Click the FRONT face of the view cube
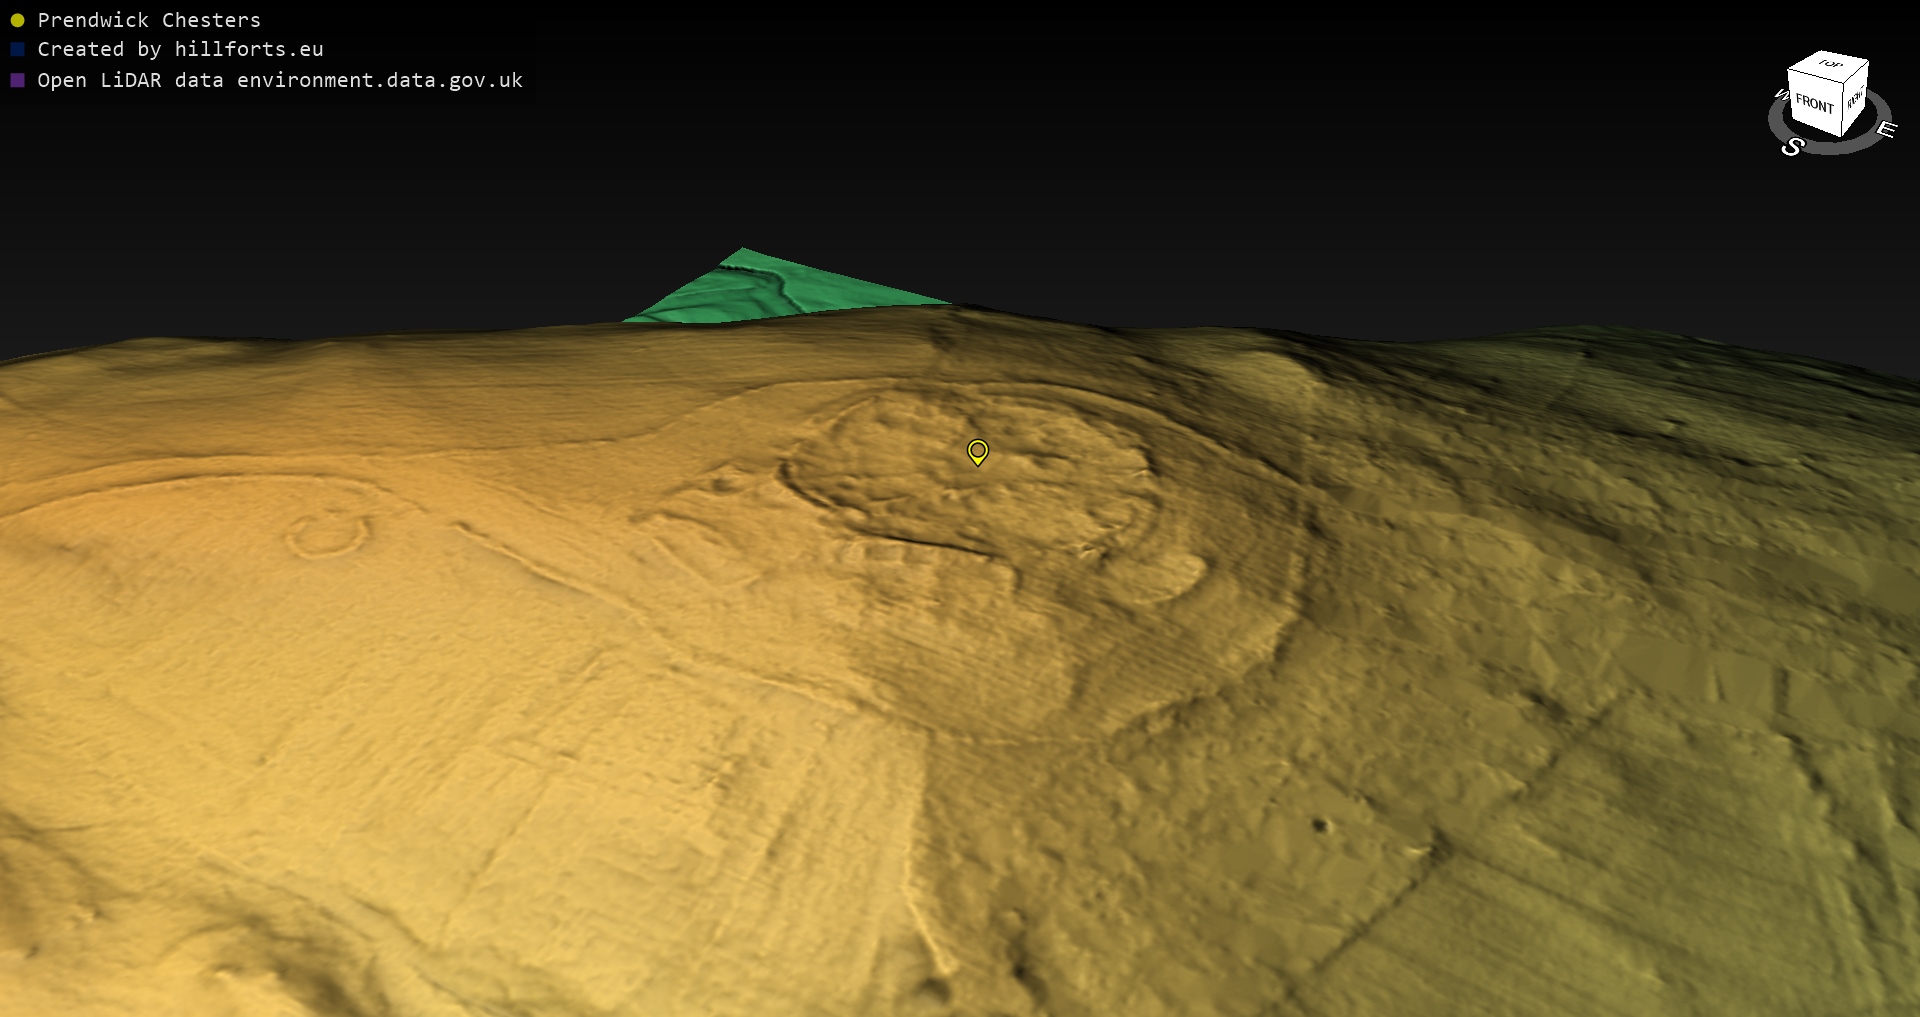Viewport: 1920px width, 1017px height. pos(1814,104)
